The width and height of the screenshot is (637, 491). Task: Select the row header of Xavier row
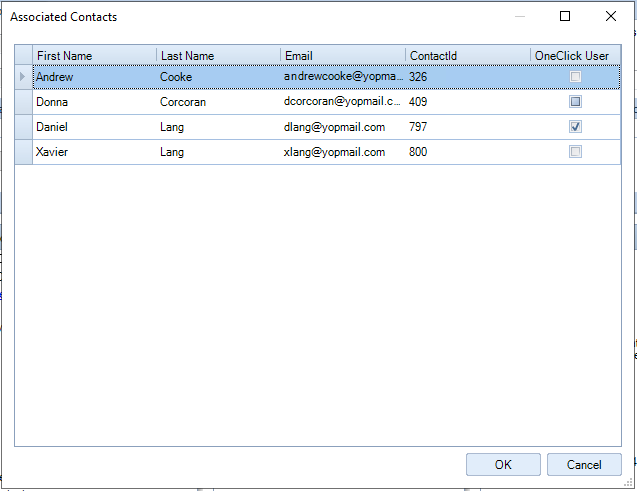tap(24, 152)
